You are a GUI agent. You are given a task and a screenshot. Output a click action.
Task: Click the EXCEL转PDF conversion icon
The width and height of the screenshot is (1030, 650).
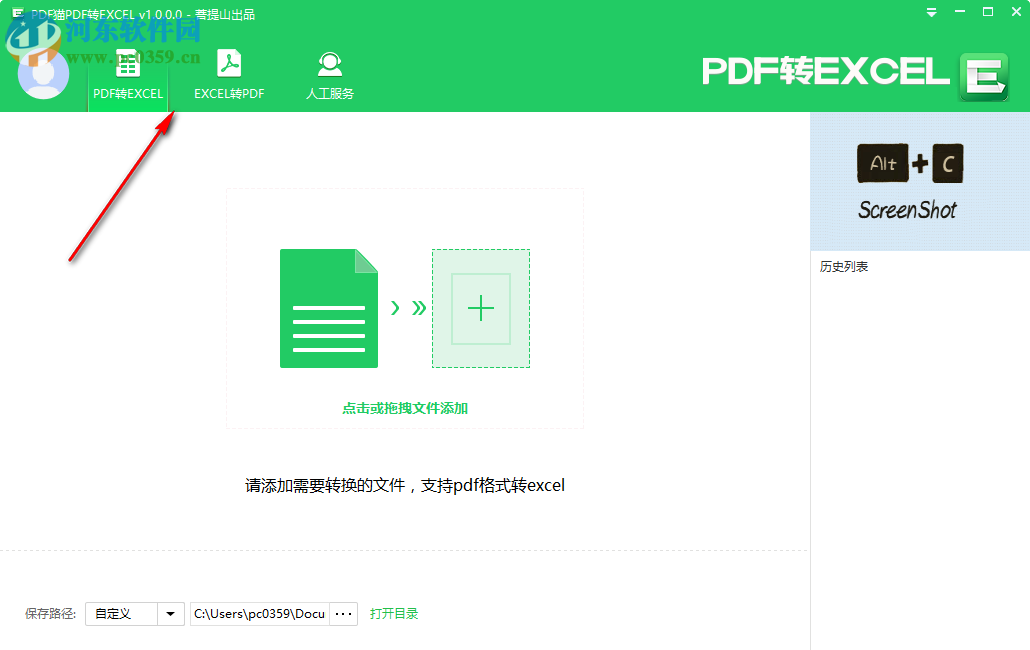[x=228, y=63]
